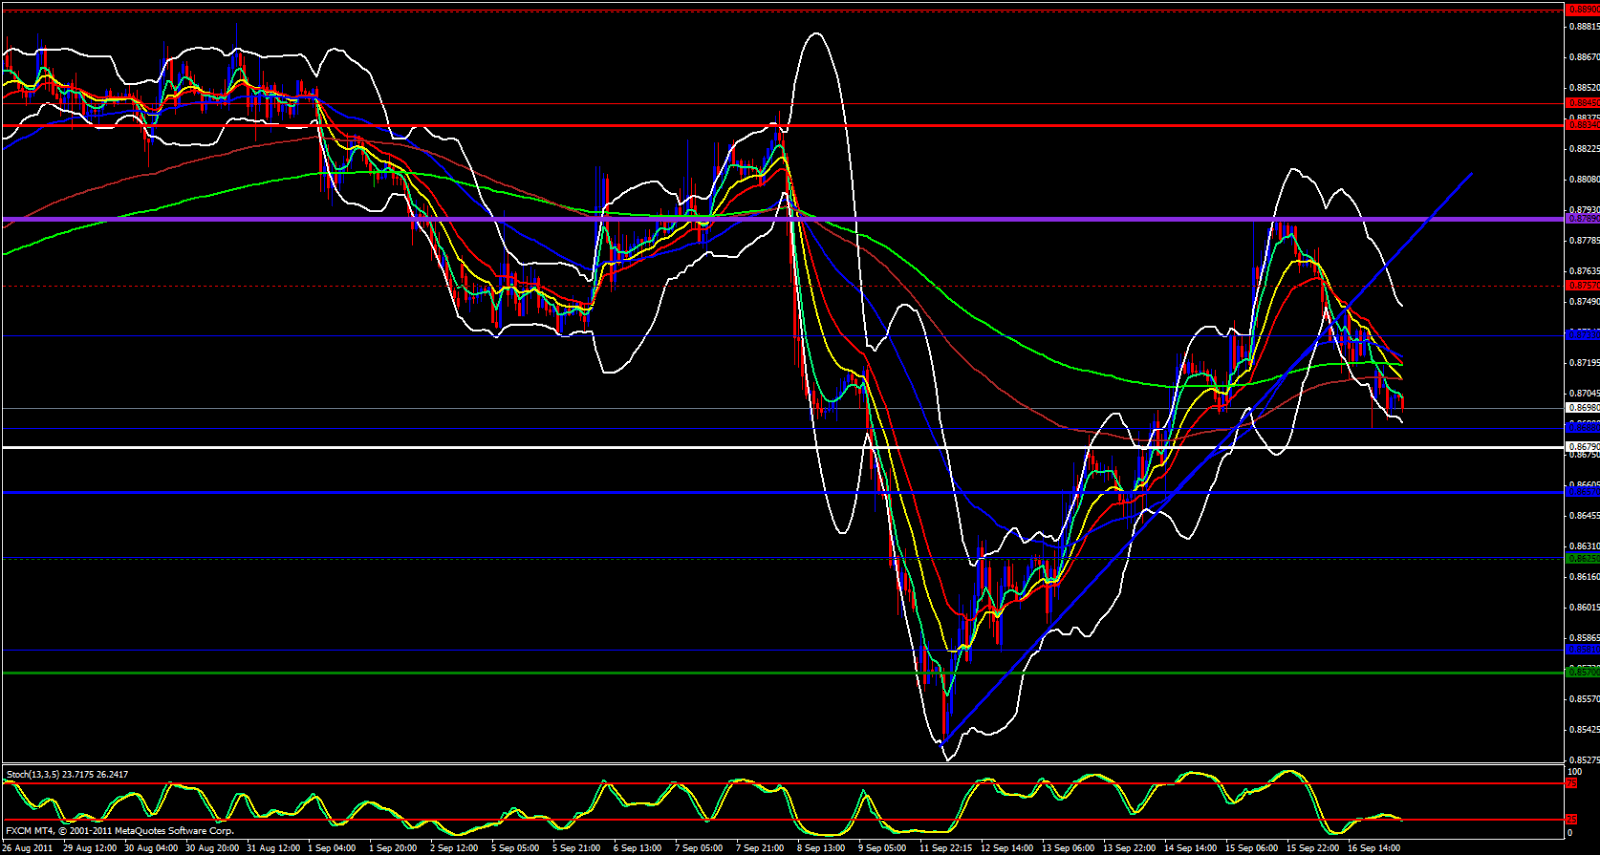This screenshot has width=1600, height=855.
Task: Click the 8 Sep 13:00 time label
Action: tap(821, 848)
